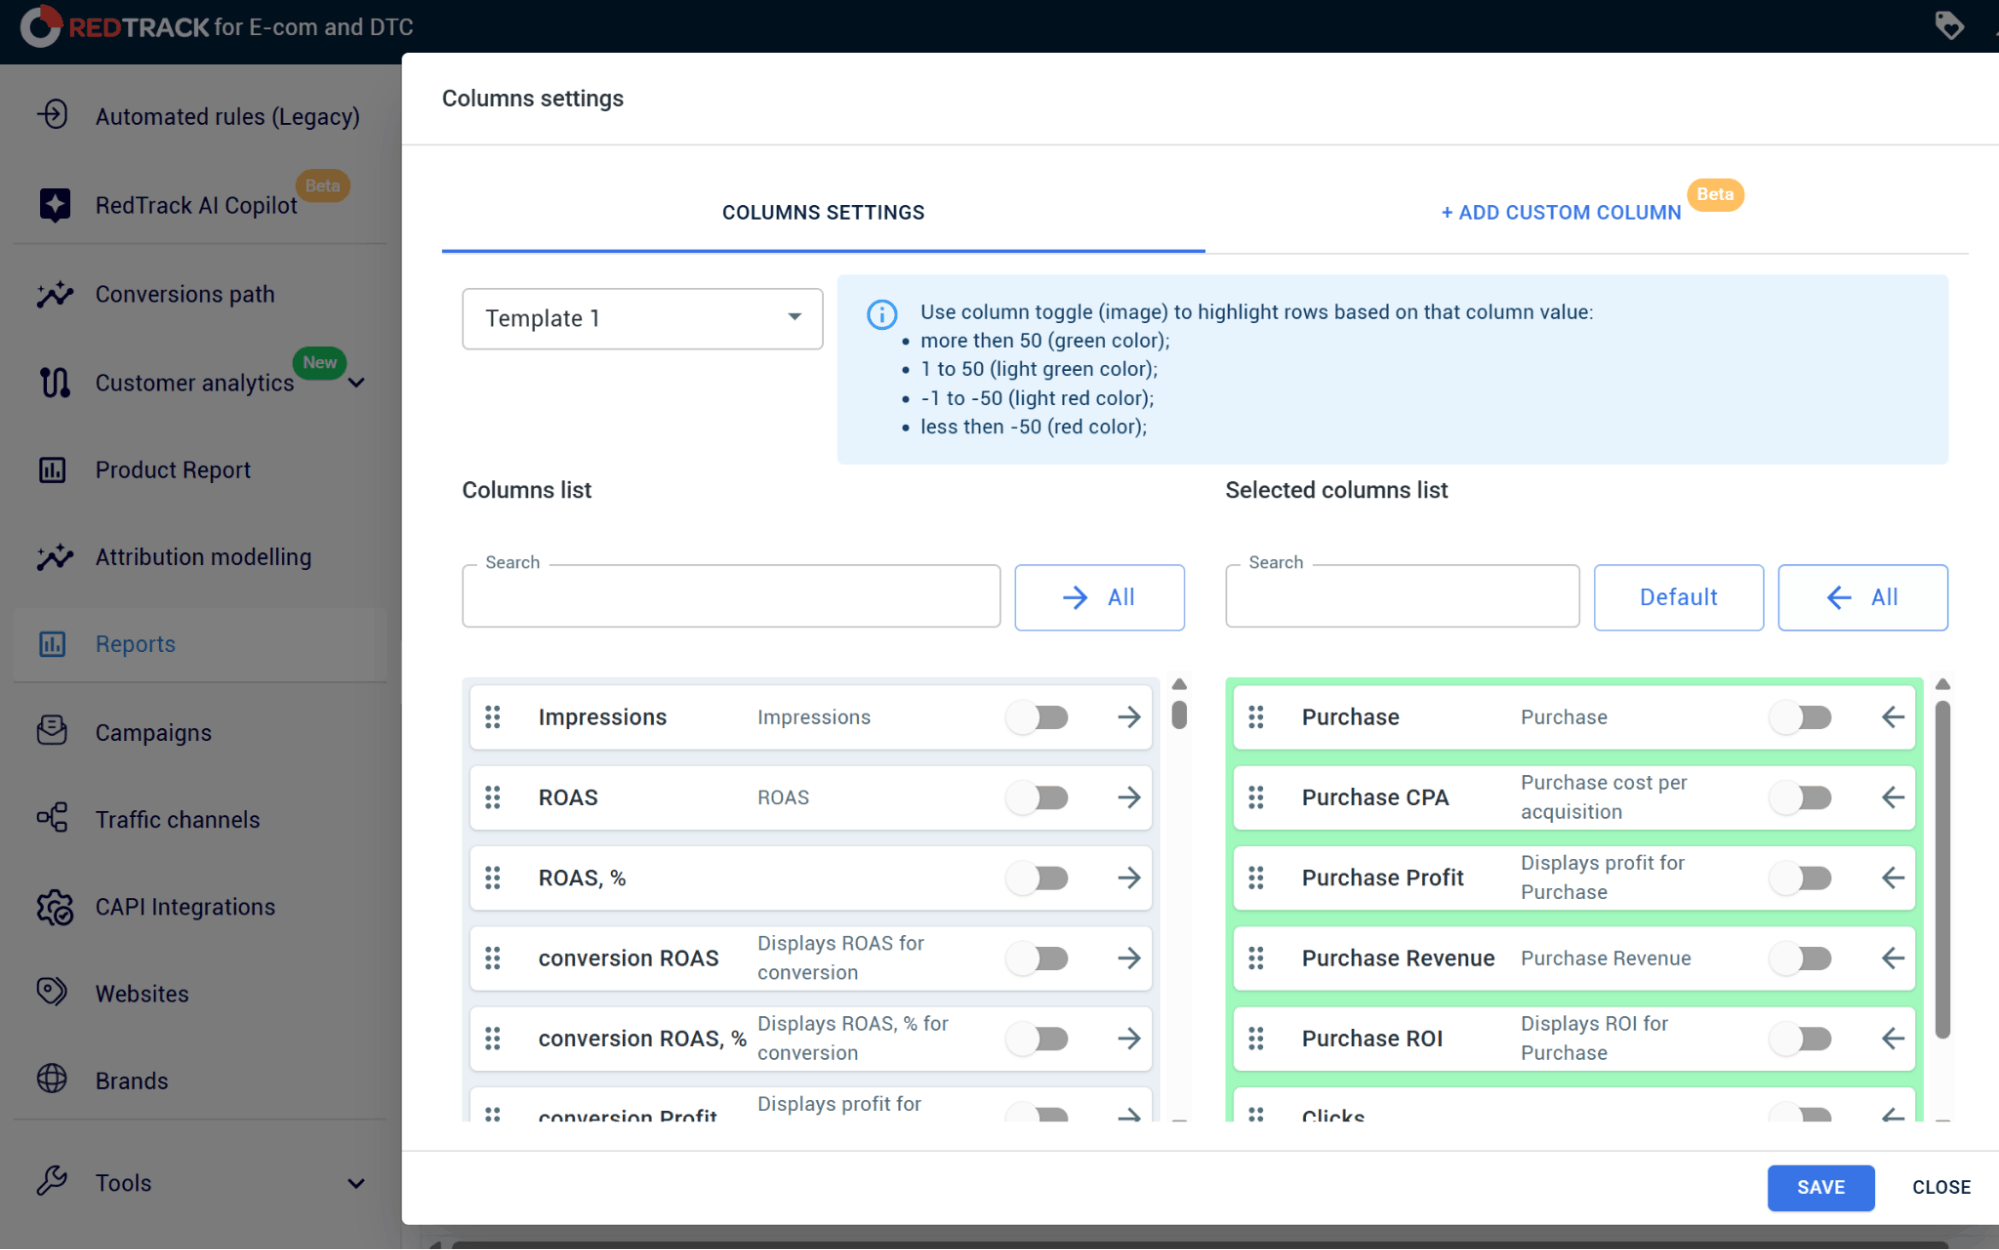Click the Columns list search field
The height and width of the screenshot is (1250, 1999).
[x=731, y=597]
